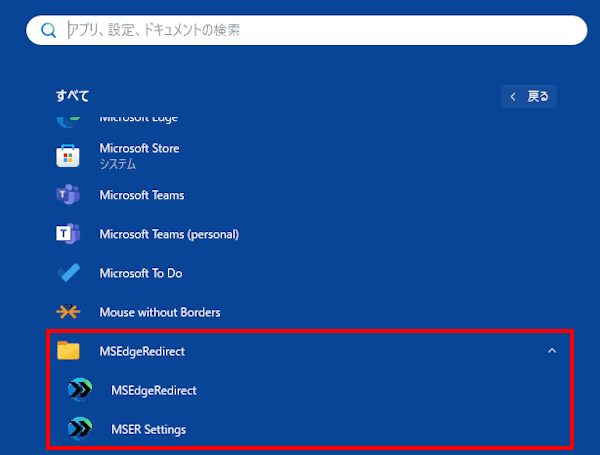Launch Microsoft Teams (personal) by its label
This screenshot has height=455, width=600.
coord(168,234)
